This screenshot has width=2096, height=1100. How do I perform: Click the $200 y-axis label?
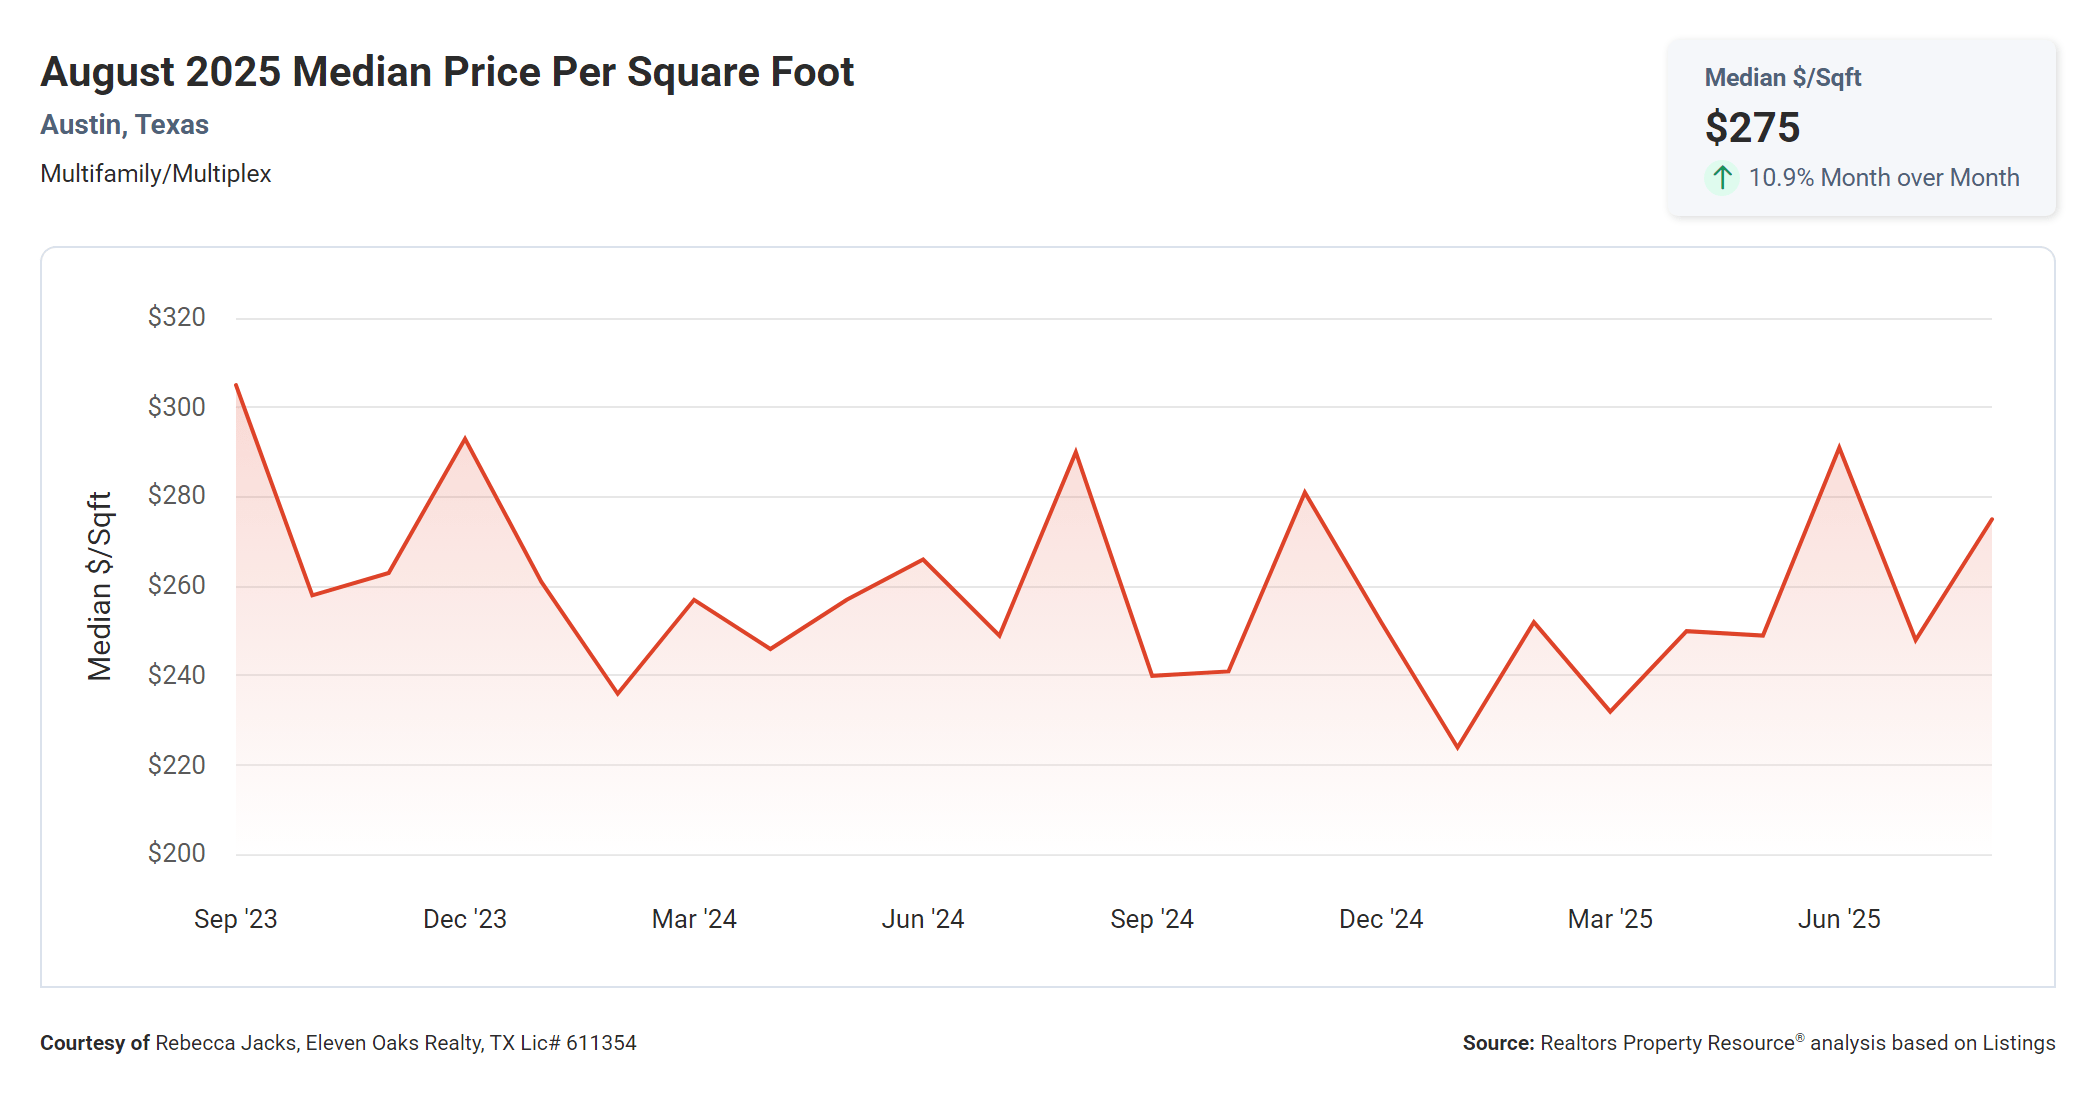coord(176,853)
